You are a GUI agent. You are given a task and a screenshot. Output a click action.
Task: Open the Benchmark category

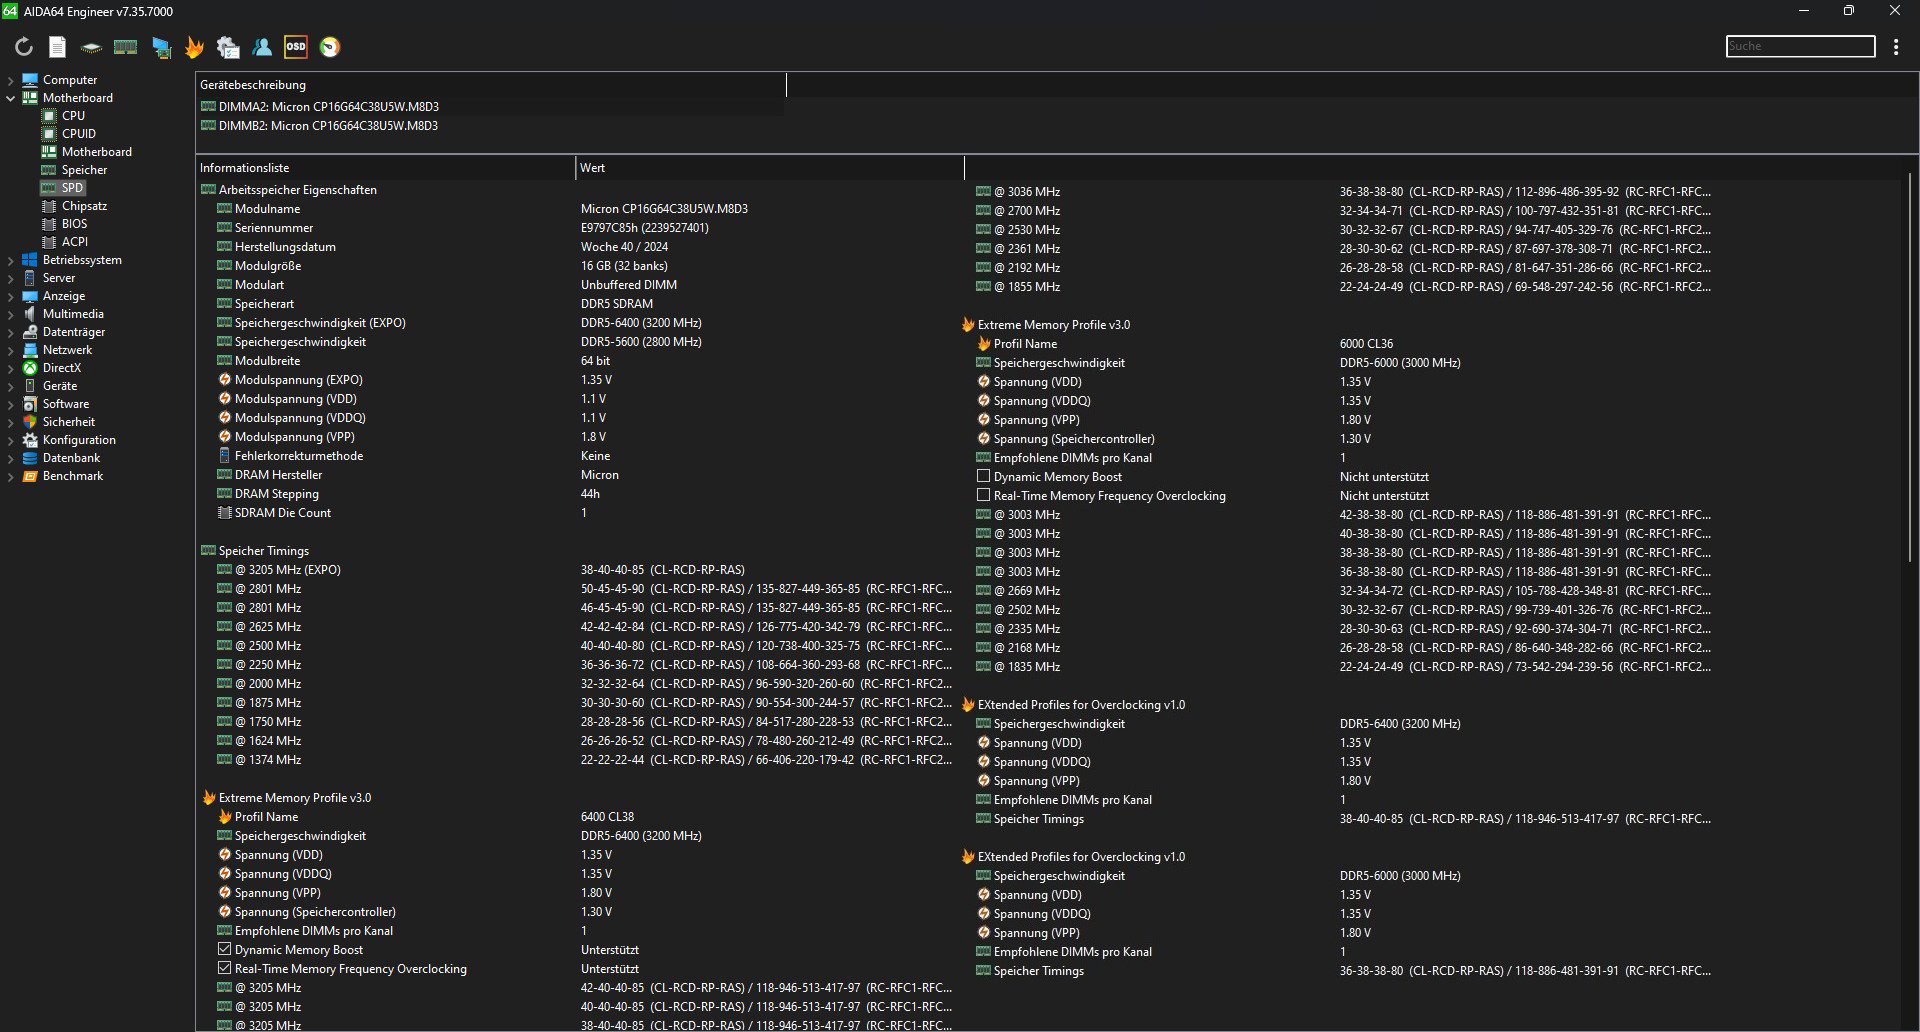point(73,476)
